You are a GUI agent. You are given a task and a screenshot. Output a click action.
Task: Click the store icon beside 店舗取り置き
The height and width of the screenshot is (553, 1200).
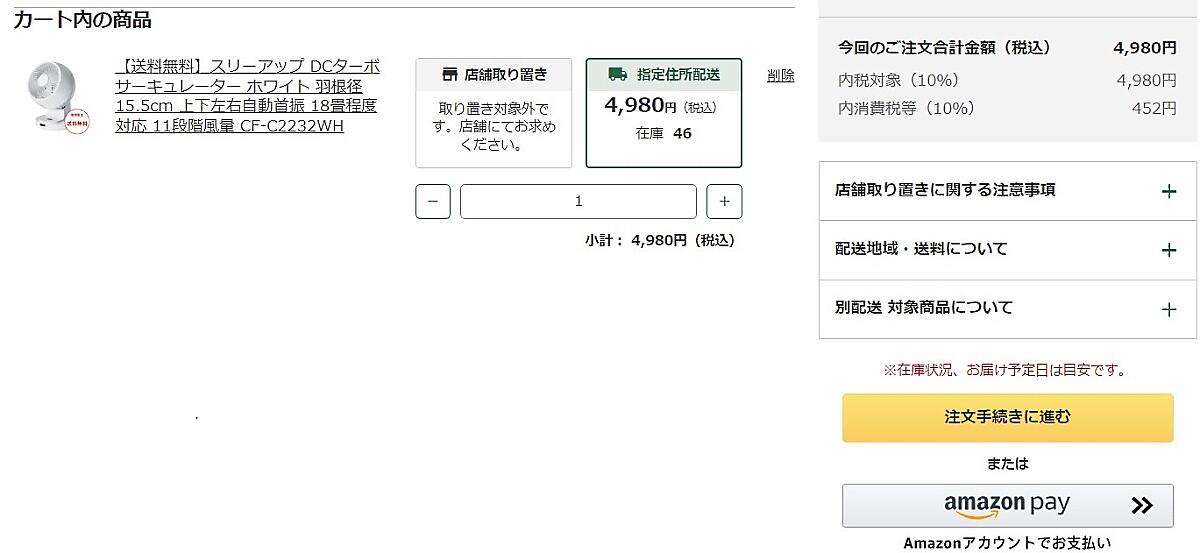449,75
